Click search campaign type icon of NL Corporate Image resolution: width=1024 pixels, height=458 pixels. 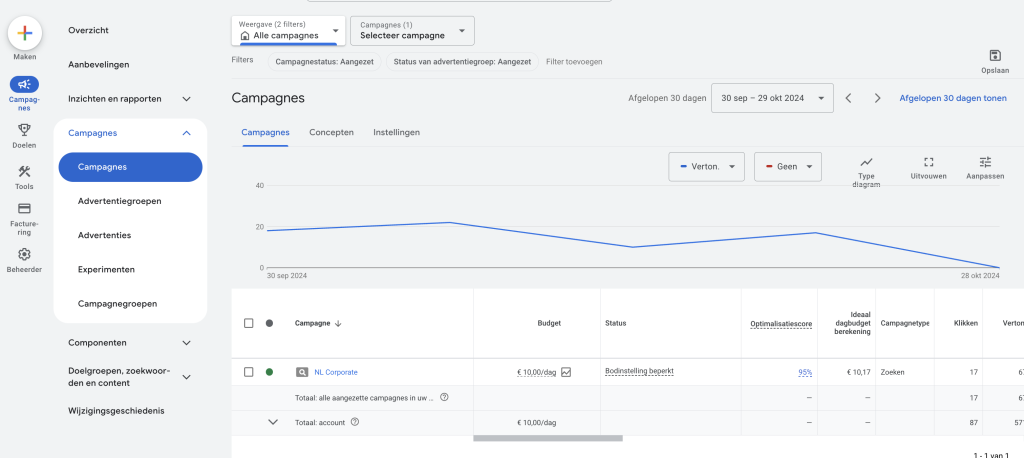tap(302, 372)
